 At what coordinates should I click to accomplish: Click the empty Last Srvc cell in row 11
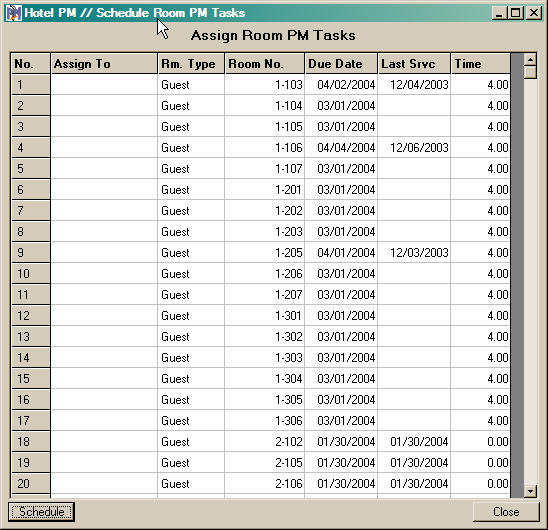[414, 294]
